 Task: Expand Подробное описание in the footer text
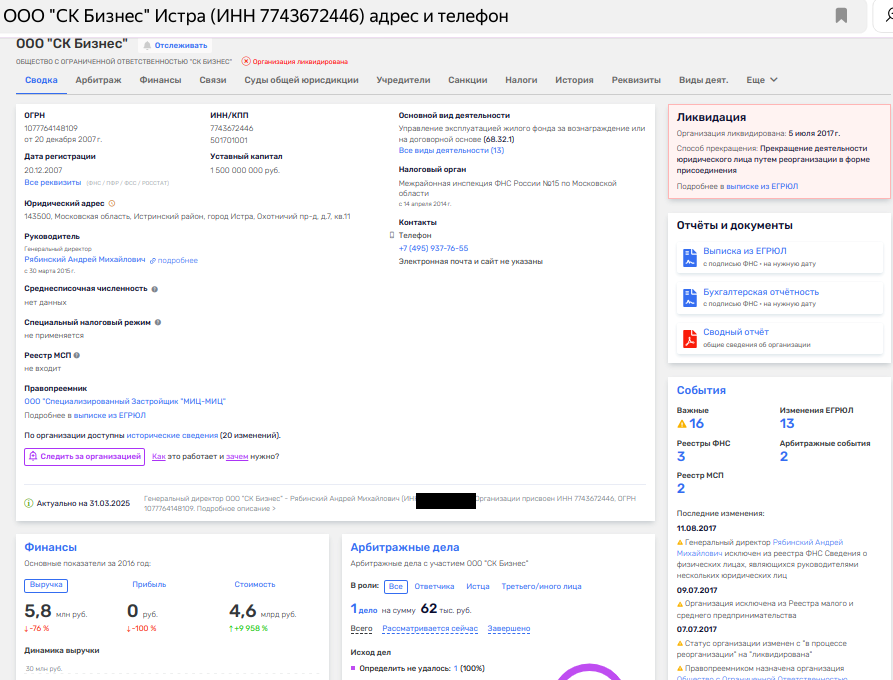236,509
